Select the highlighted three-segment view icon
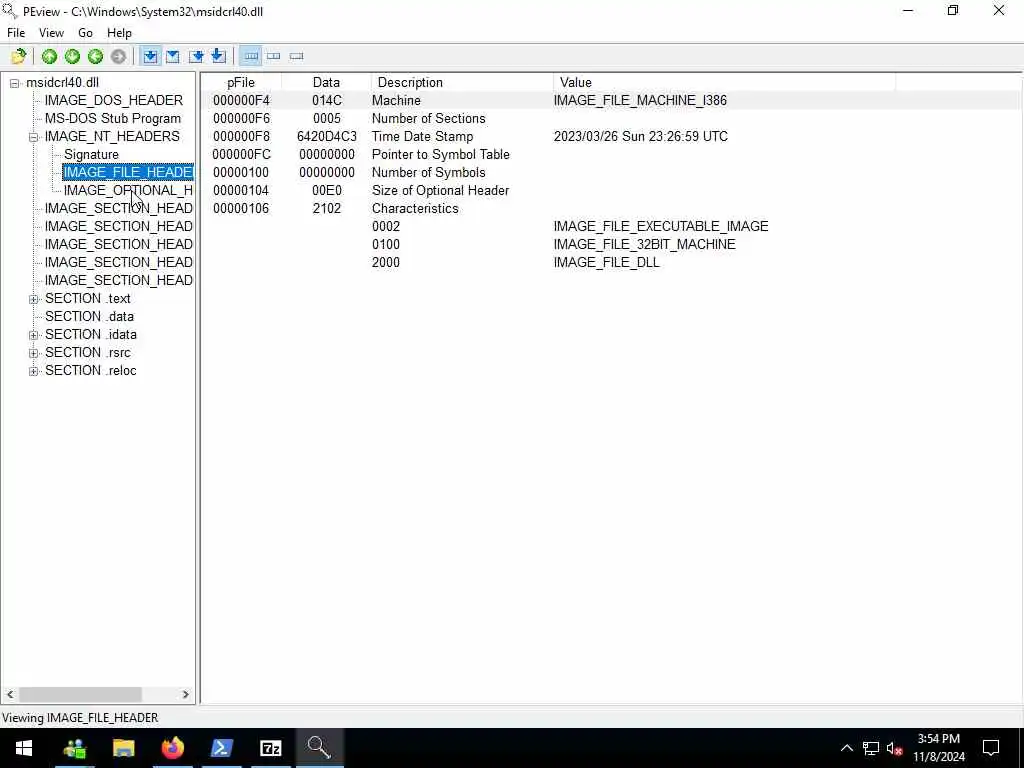This screenshot has width=1024, height=768. (x=251, y=56)
